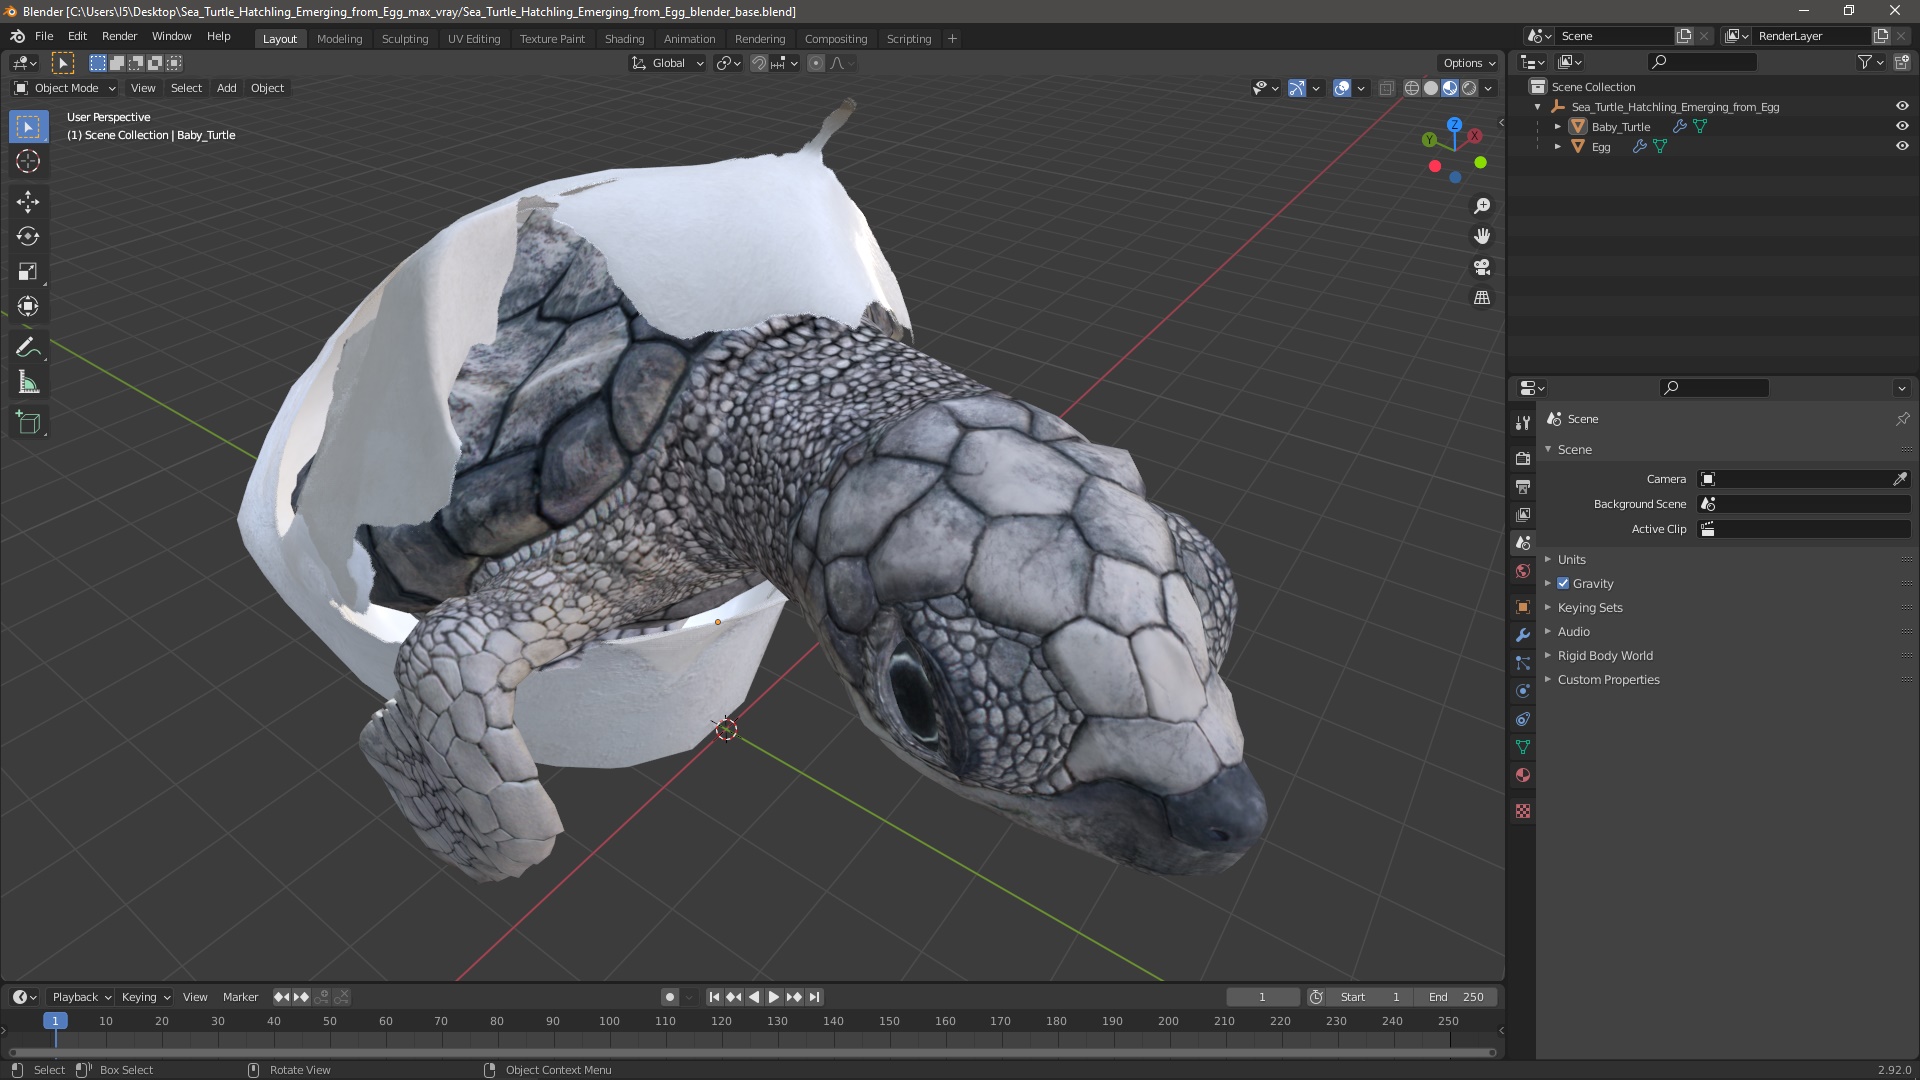The height and width of the screenshot is (1080, 1920).
Task: Jump to the first frame
Action: click(x=714, y=997)
